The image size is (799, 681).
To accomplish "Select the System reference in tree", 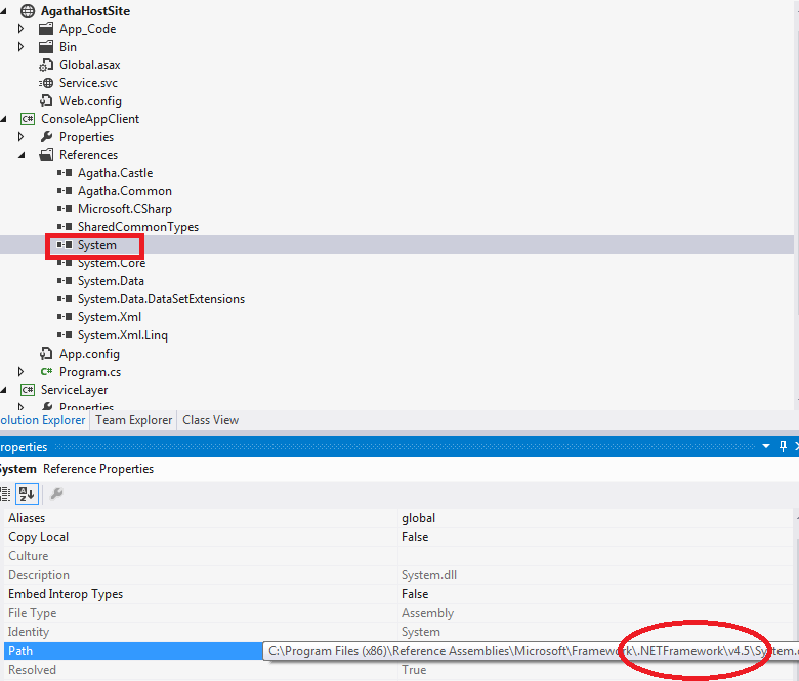I will coord(97,245).
